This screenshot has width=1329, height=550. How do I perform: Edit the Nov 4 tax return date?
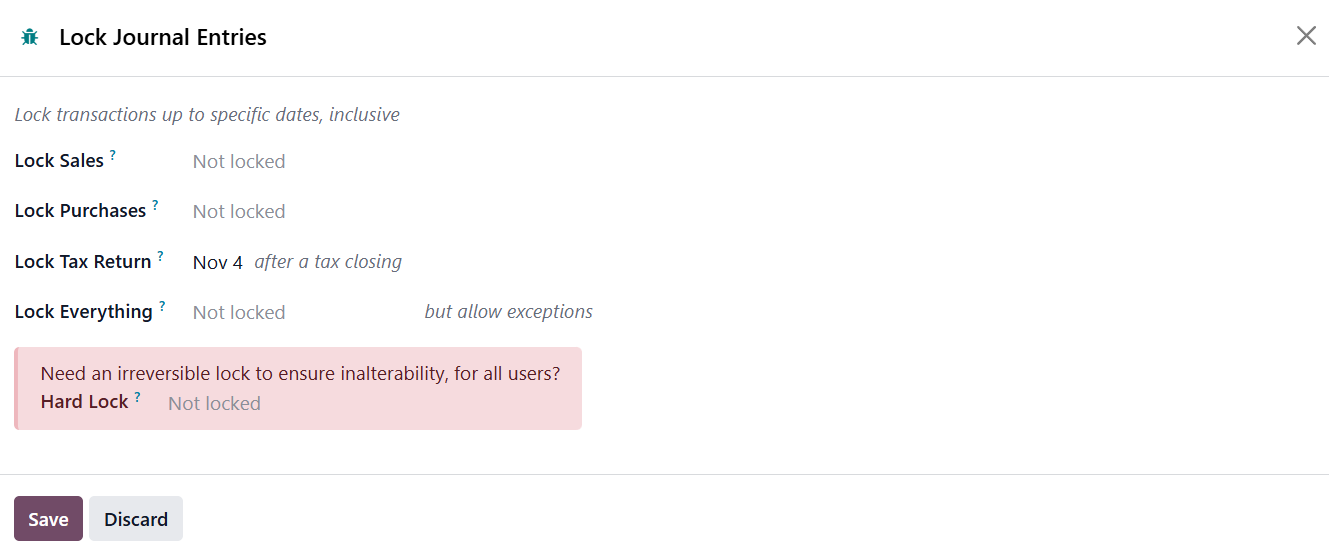point(218,262)
